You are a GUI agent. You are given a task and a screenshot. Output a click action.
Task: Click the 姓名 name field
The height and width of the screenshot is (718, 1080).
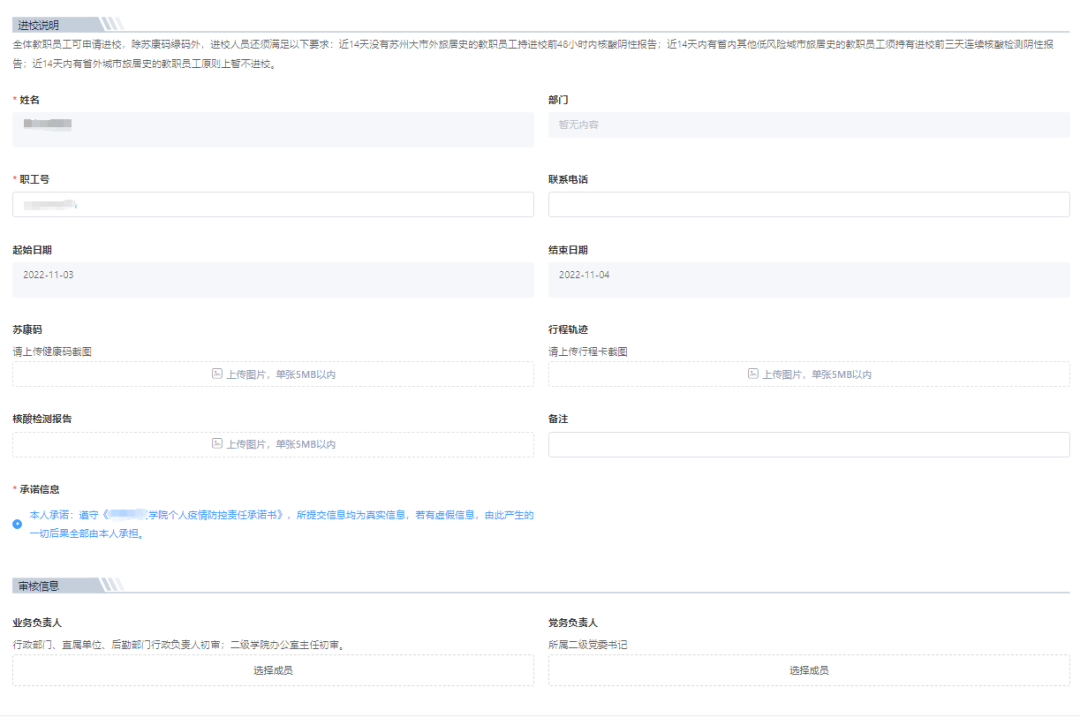coord(272,129)
